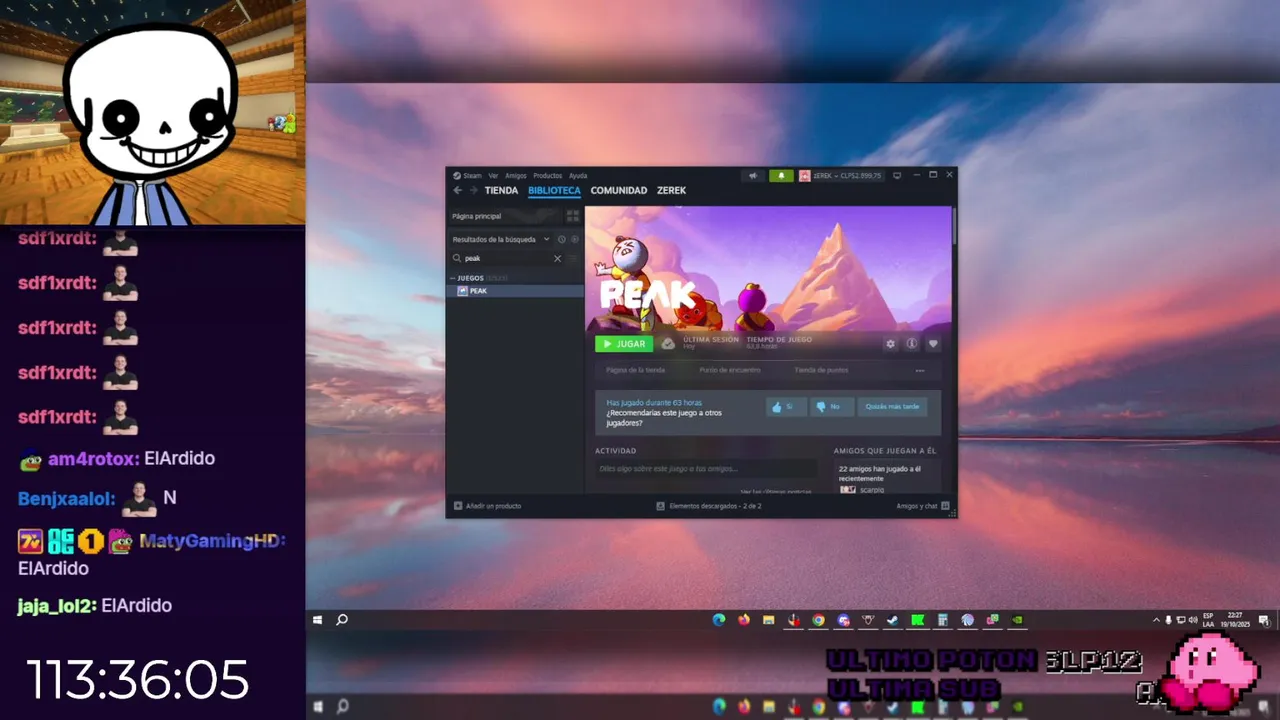Recommend the game with Sí thumbs-up
The image size is (1280, 720).
coord(786,406)
